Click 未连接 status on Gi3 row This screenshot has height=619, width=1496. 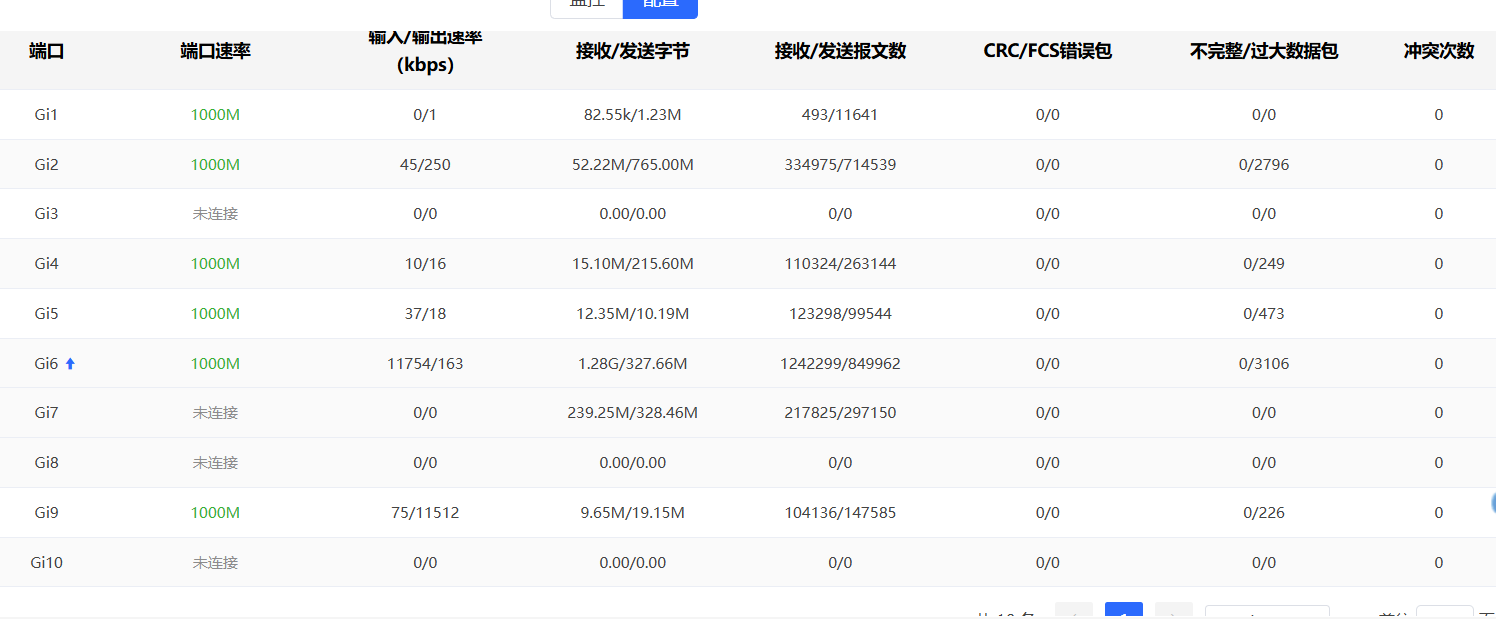pyautogui.click(x=215, y=214)
